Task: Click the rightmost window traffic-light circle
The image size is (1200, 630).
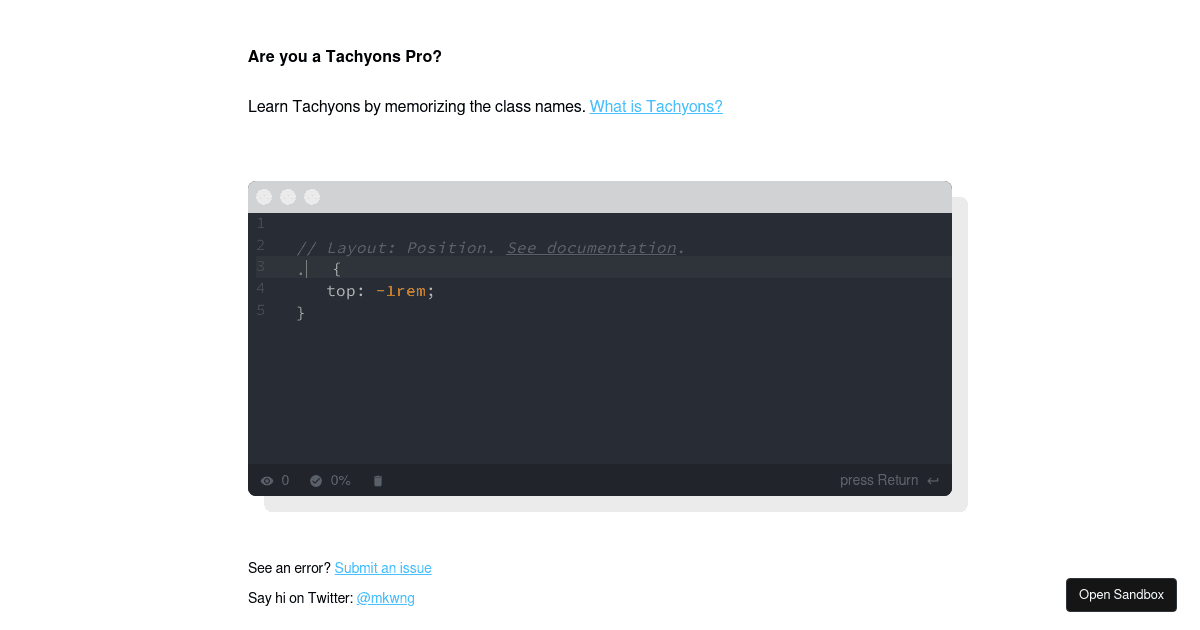Action: 312,196
